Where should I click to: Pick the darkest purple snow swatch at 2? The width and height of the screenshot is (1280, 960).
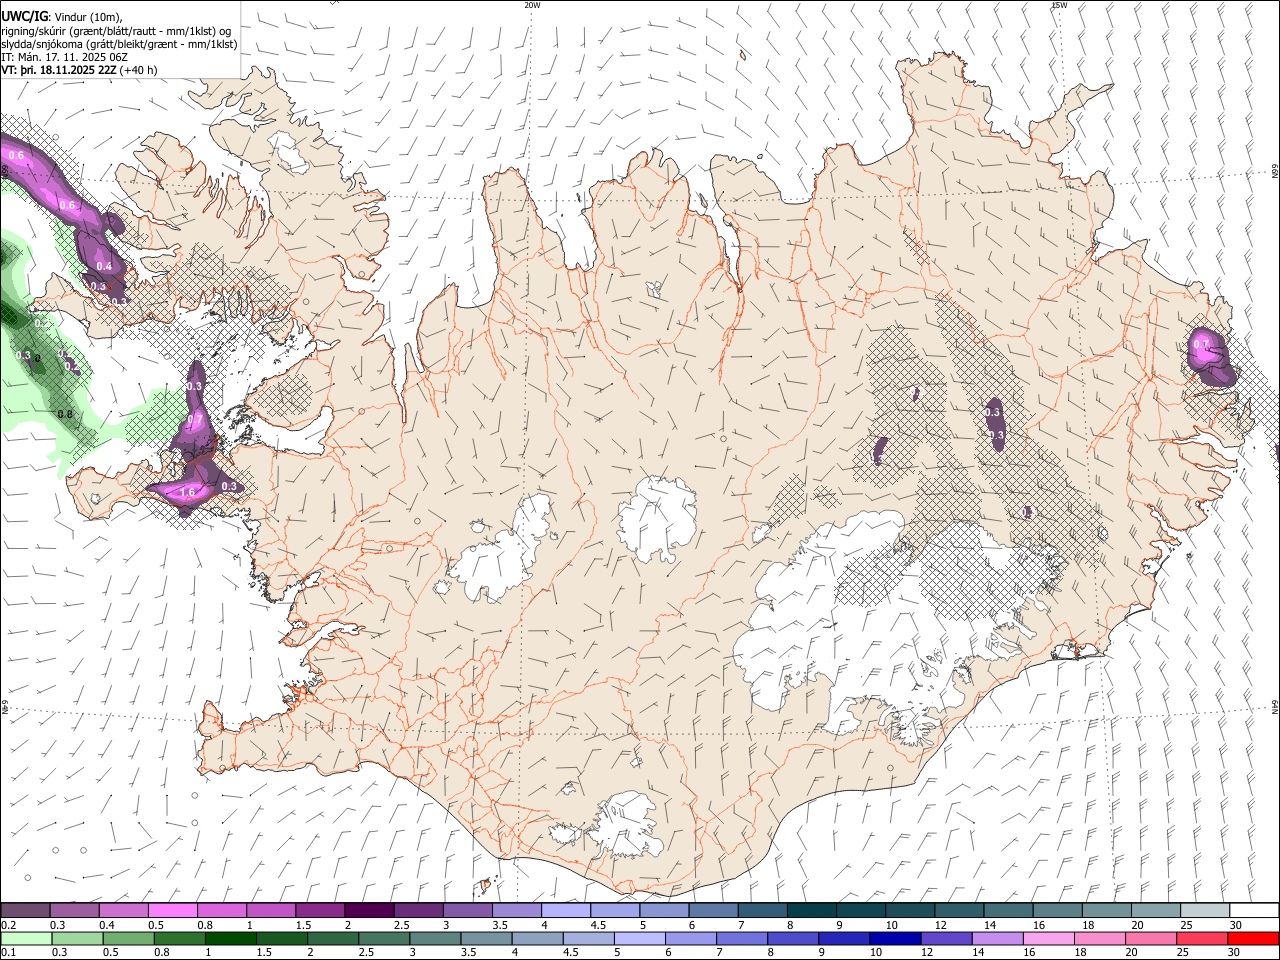click(369, 910)
